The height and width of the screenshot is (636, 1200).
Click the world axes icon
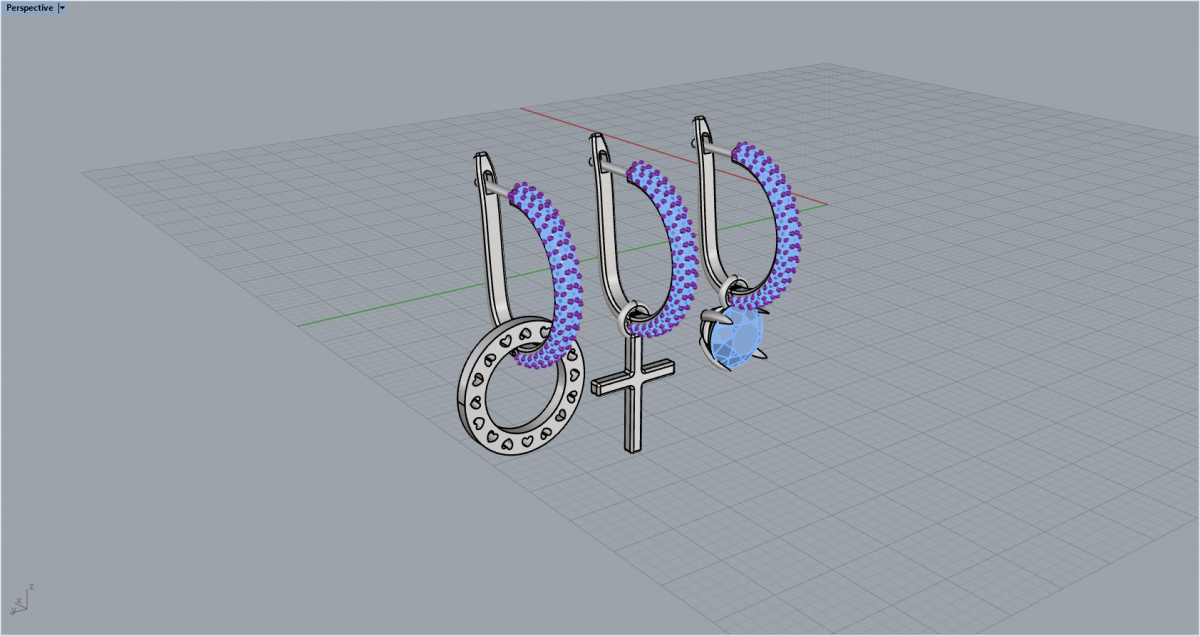pyautogui.click(x=20, y=600)
